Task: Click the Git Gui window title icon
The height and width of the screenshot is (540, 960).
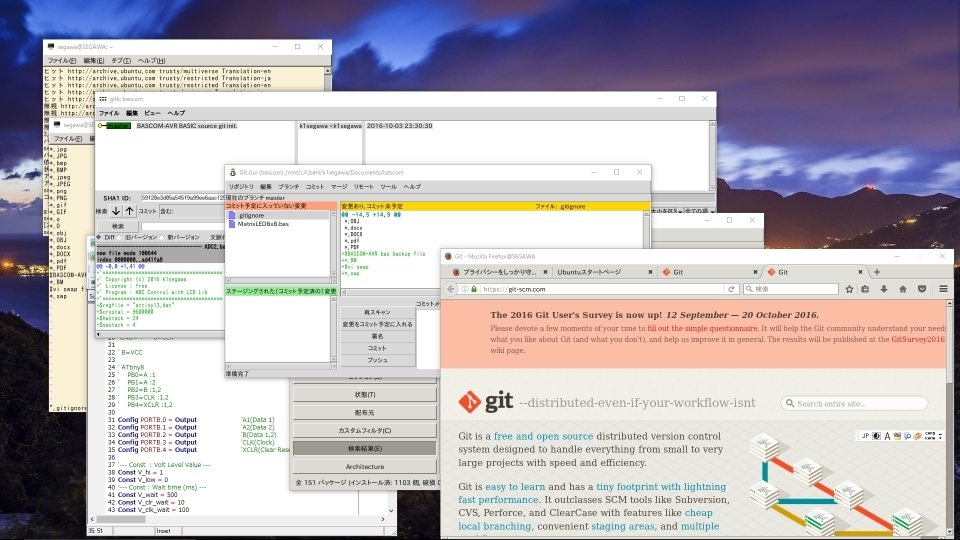Action: tap(233, 173)
